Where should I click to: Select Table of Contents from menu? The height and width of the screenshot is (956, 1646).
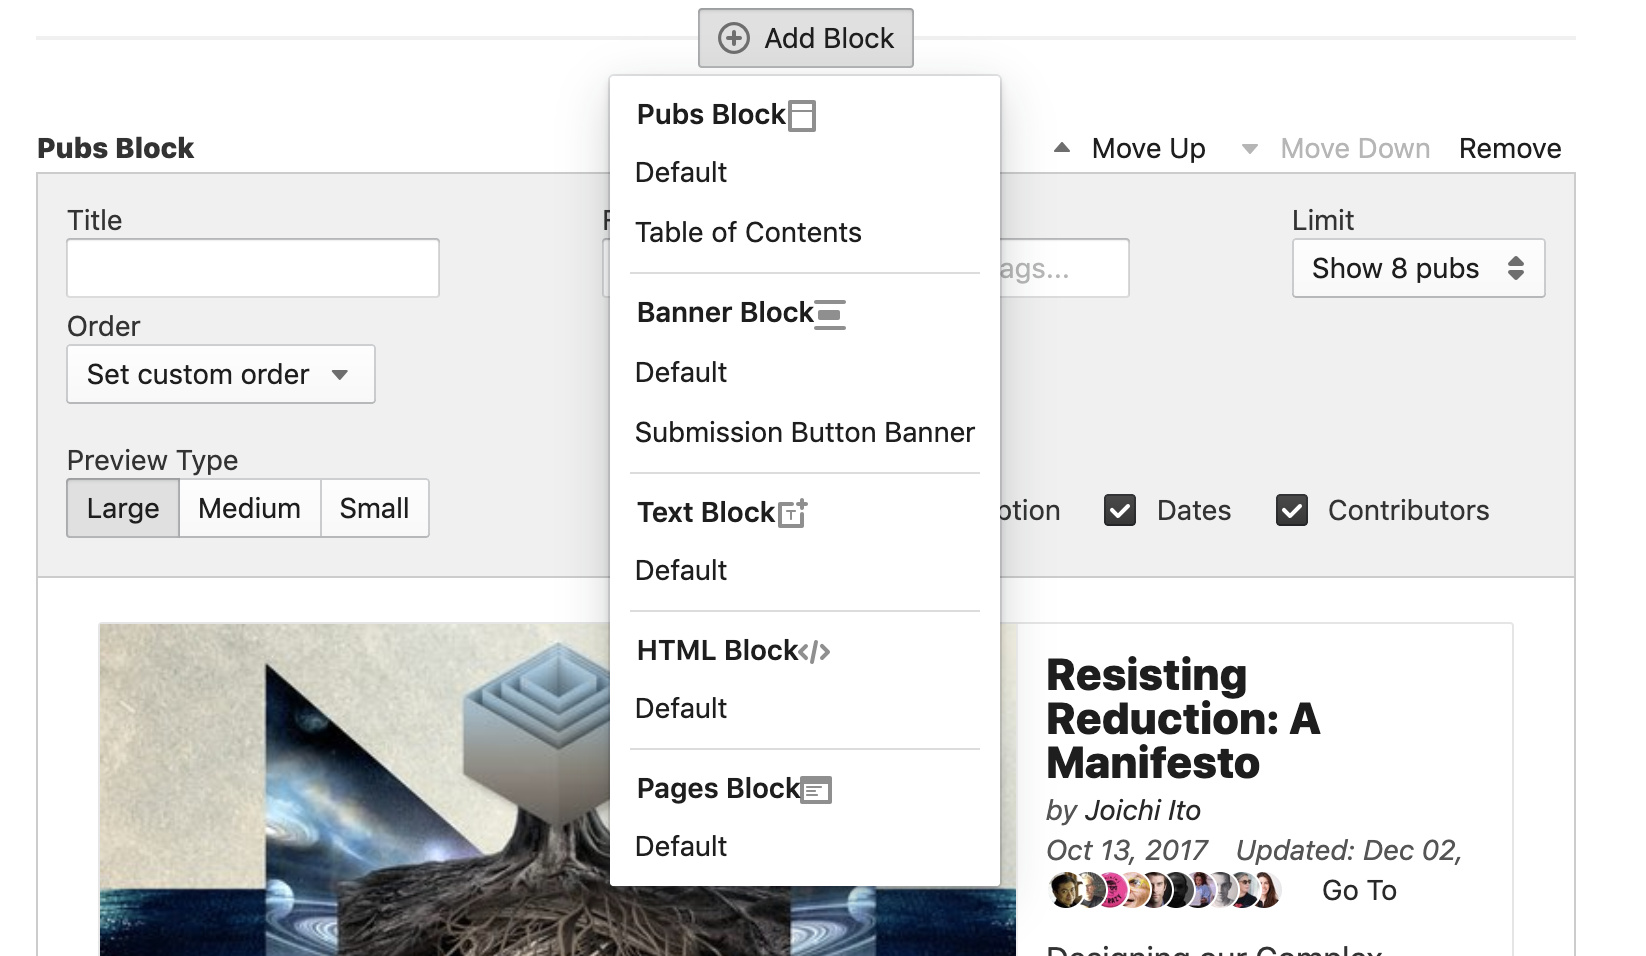[748, 232]
